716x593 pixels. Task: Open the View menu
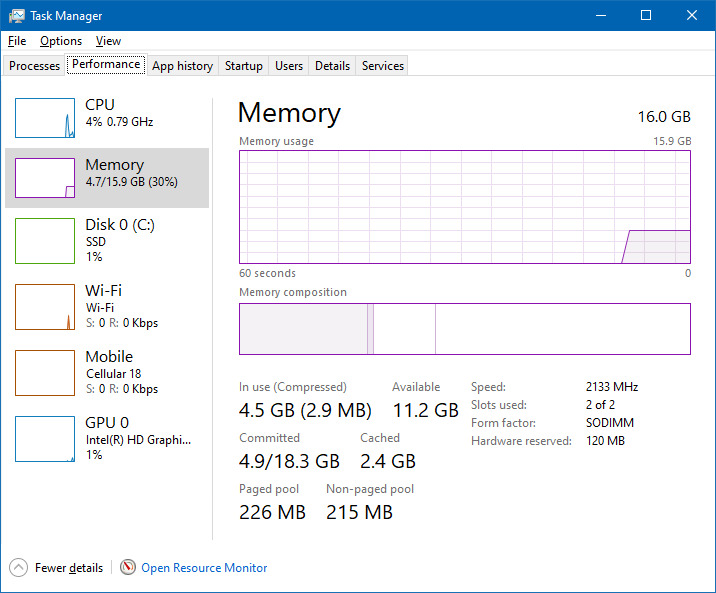coord(108,41)
